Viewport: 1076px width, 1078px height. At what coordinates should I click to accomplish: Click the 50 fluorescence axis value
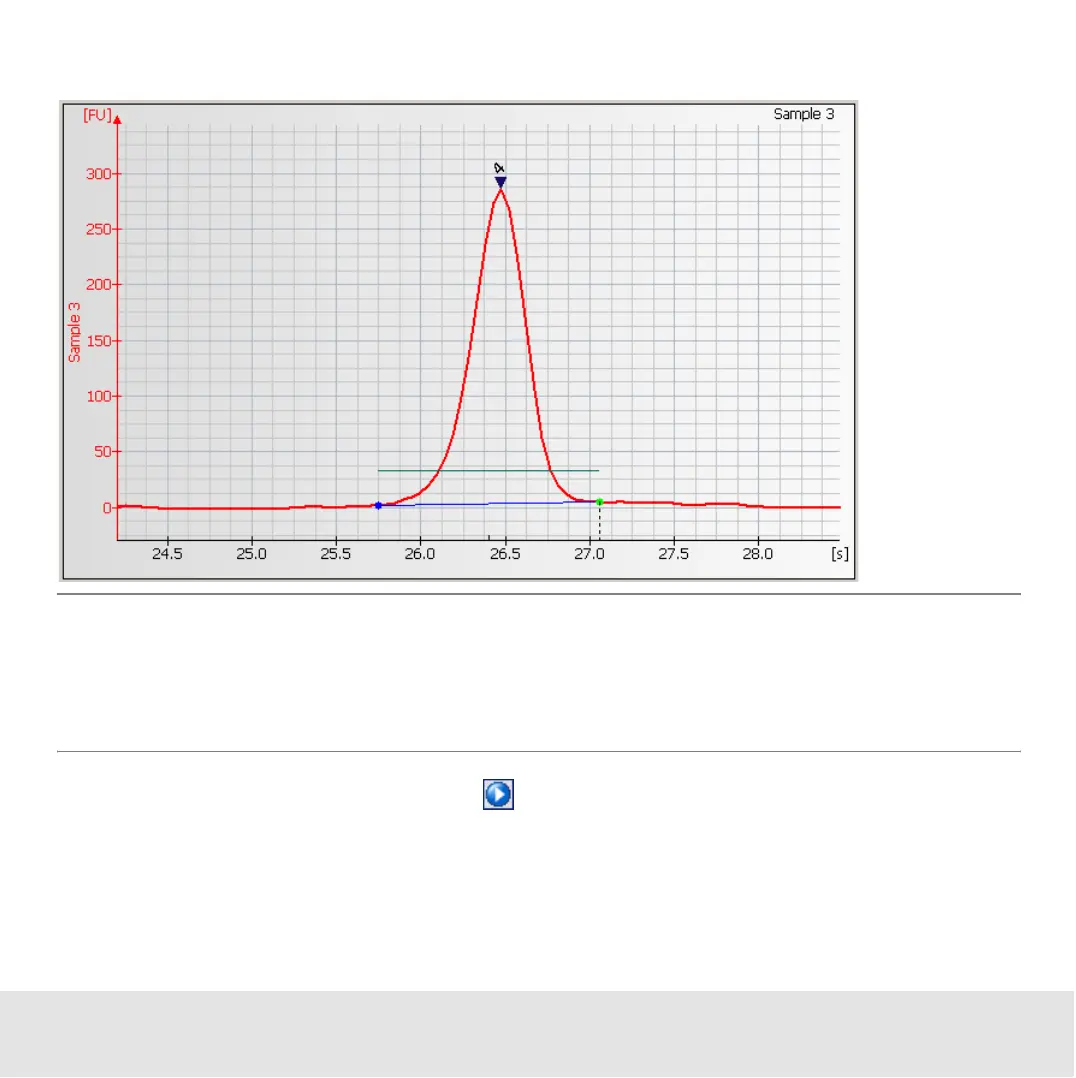pyautogui.click(x=102, y=452)
